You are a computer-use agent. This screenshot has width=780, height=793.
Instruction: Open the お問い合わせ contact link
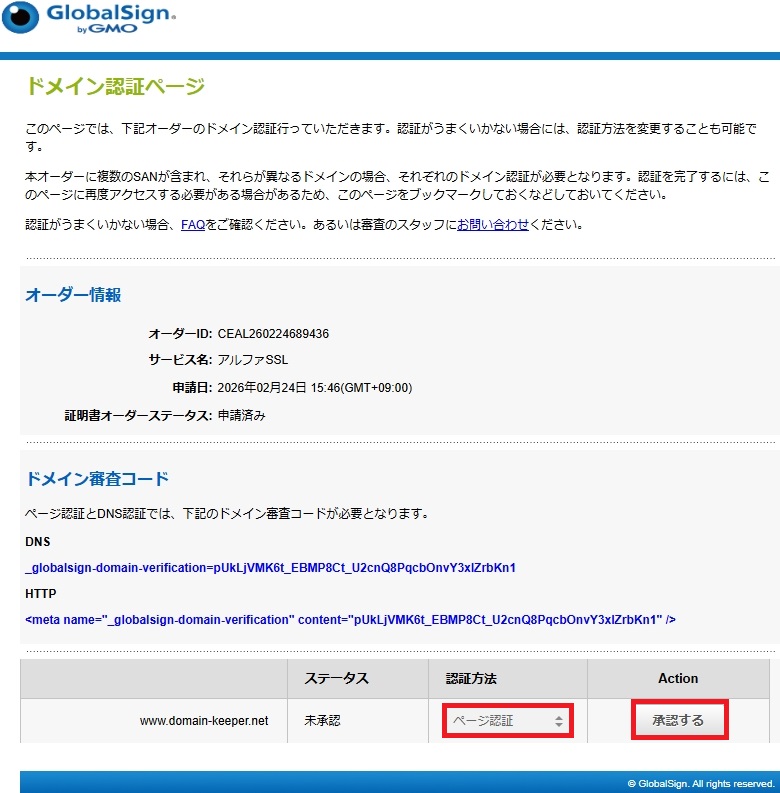click(x=493, y=225)
